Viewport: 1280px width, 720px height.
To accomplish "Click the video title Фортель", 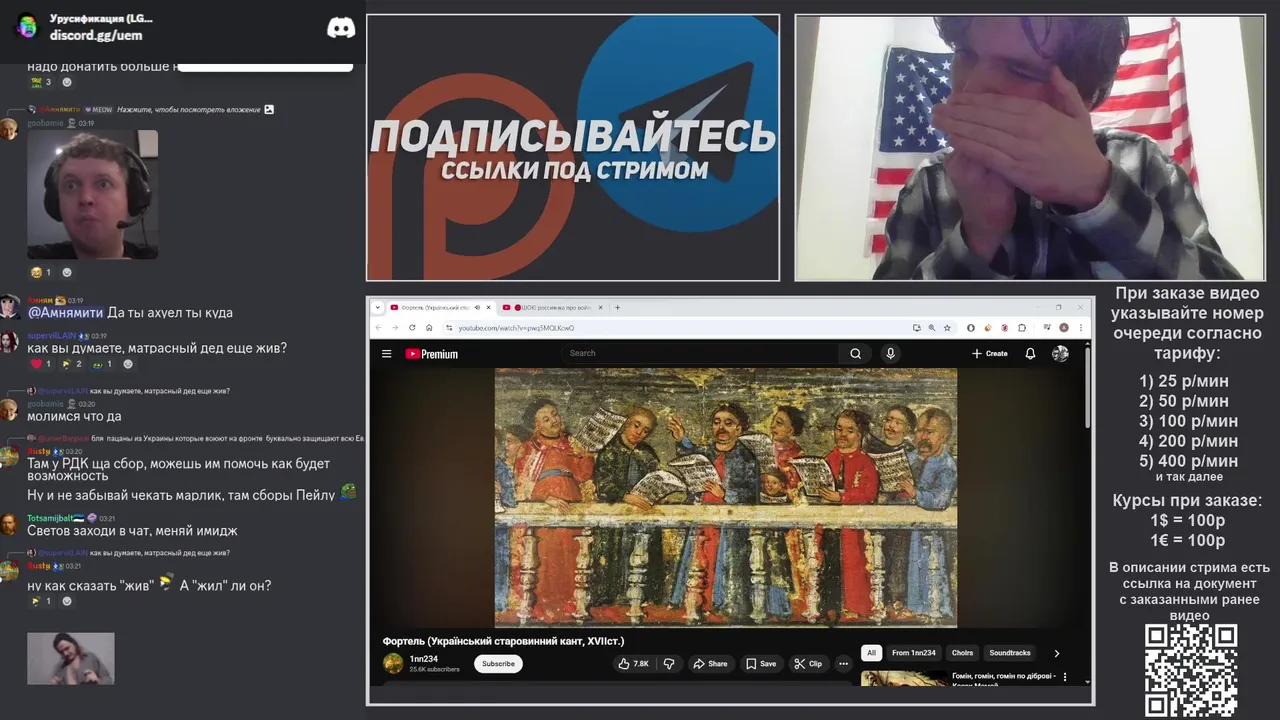I will (x=503, y=641).
